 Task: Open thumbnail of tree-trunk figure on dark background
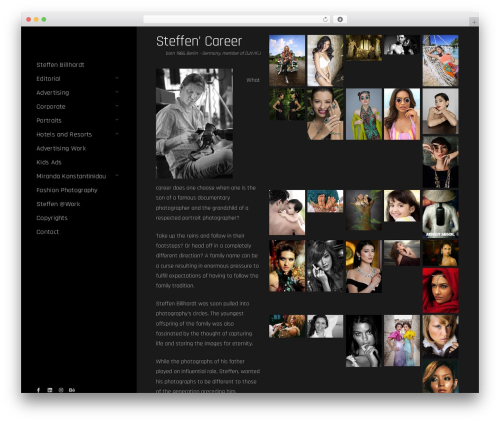tap(364, 210)
